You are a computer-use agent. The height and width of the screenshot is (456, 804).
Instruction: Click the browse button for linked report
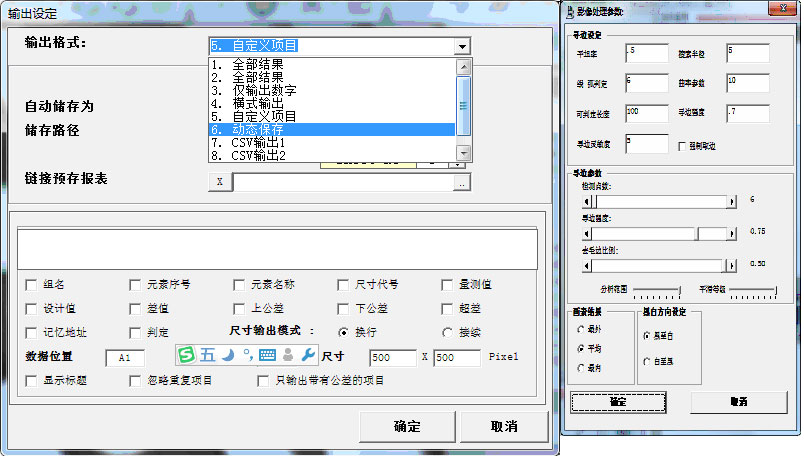[x=461, y=183]
